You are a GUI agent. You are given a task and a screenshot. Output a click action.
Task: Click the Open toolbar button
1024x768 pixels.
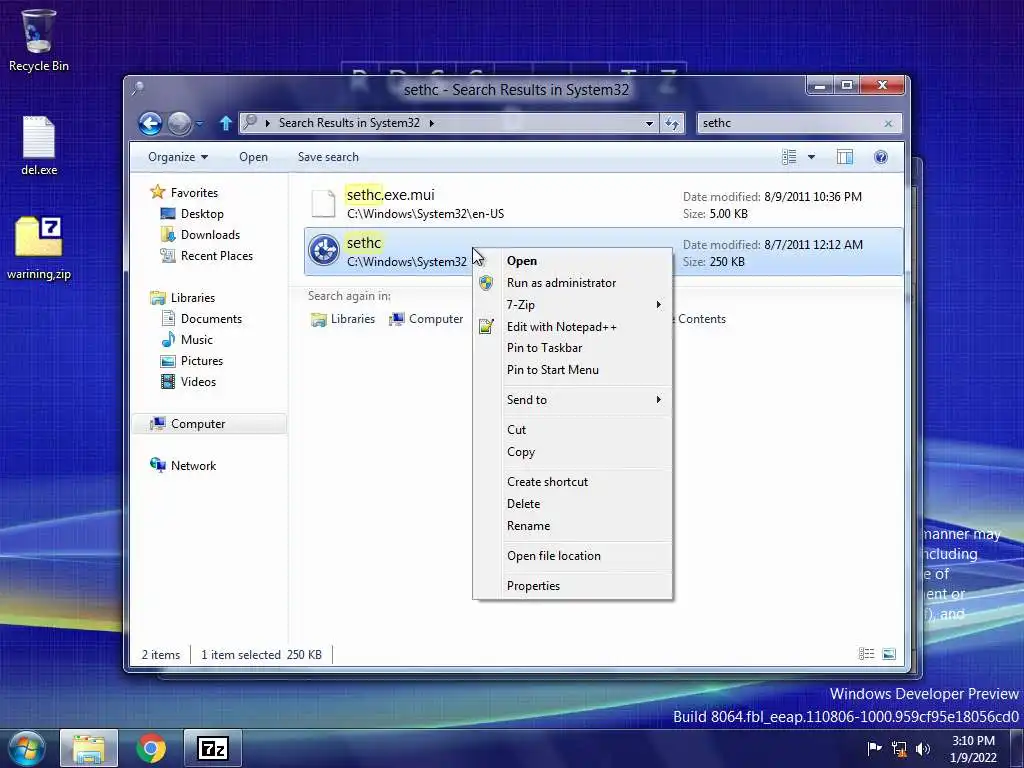coord(253,157)
